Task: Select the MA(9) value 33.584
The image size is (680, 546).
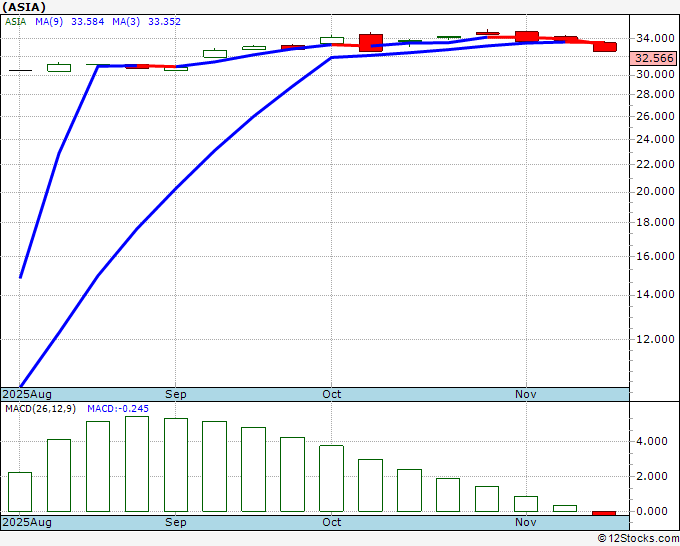Action: (88, 22)
